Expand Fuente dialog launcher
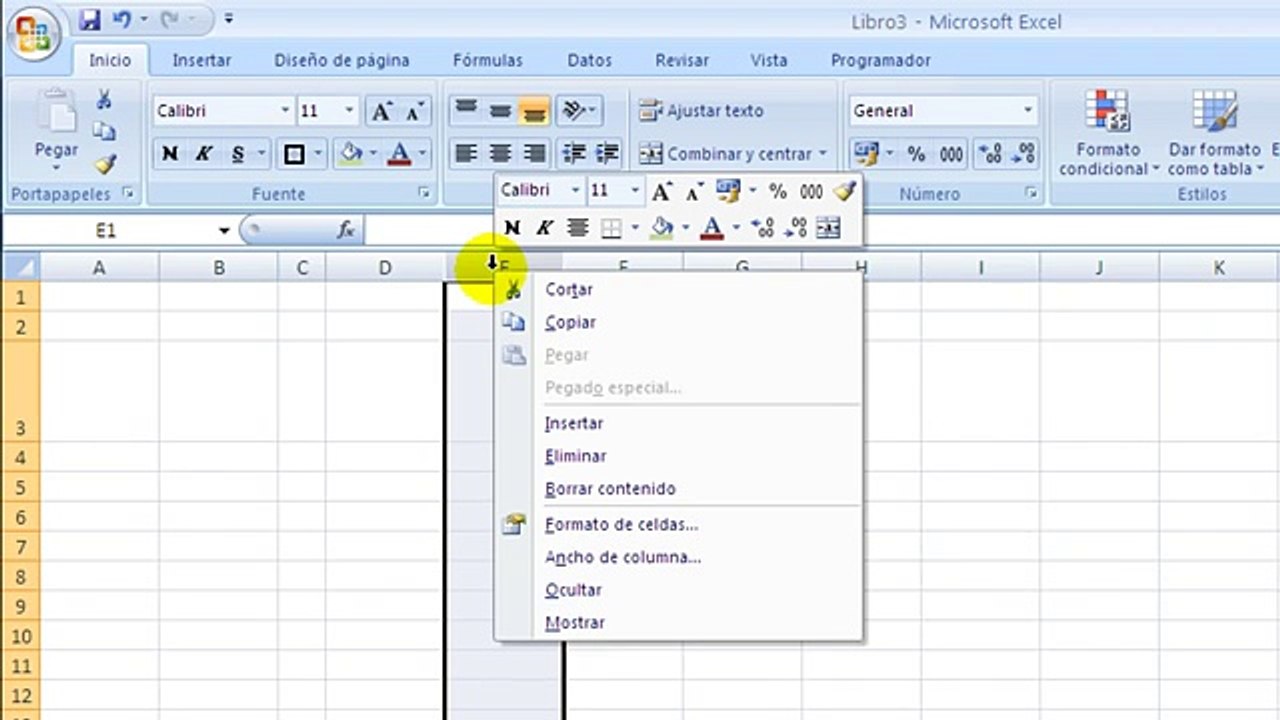 click(423, 193)
